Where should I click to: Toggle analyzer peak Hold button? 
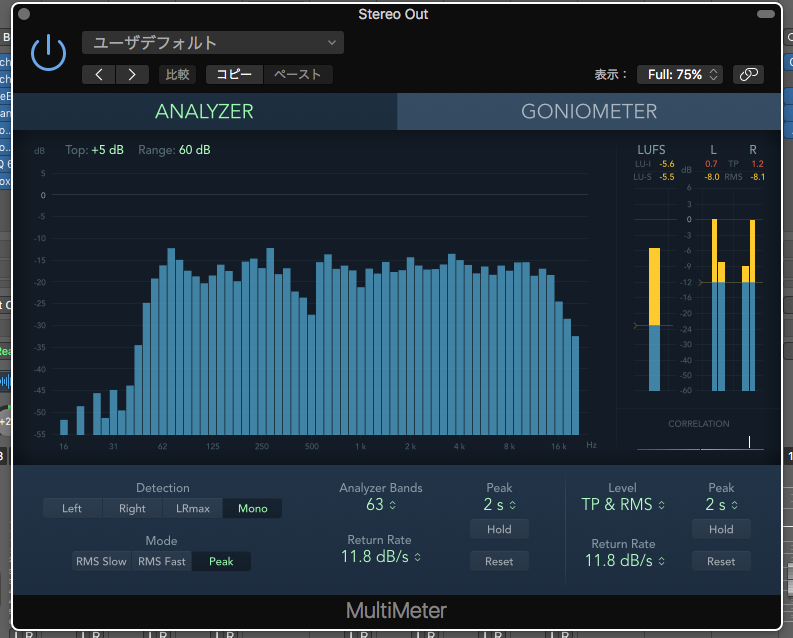click(499, 529)
